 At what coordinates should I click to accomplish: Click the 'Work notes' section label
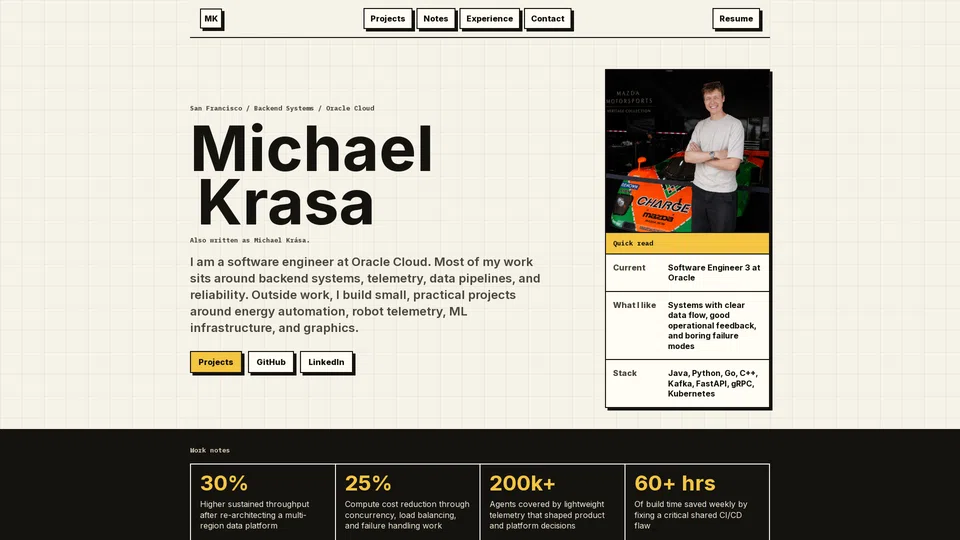pos(210,450)
